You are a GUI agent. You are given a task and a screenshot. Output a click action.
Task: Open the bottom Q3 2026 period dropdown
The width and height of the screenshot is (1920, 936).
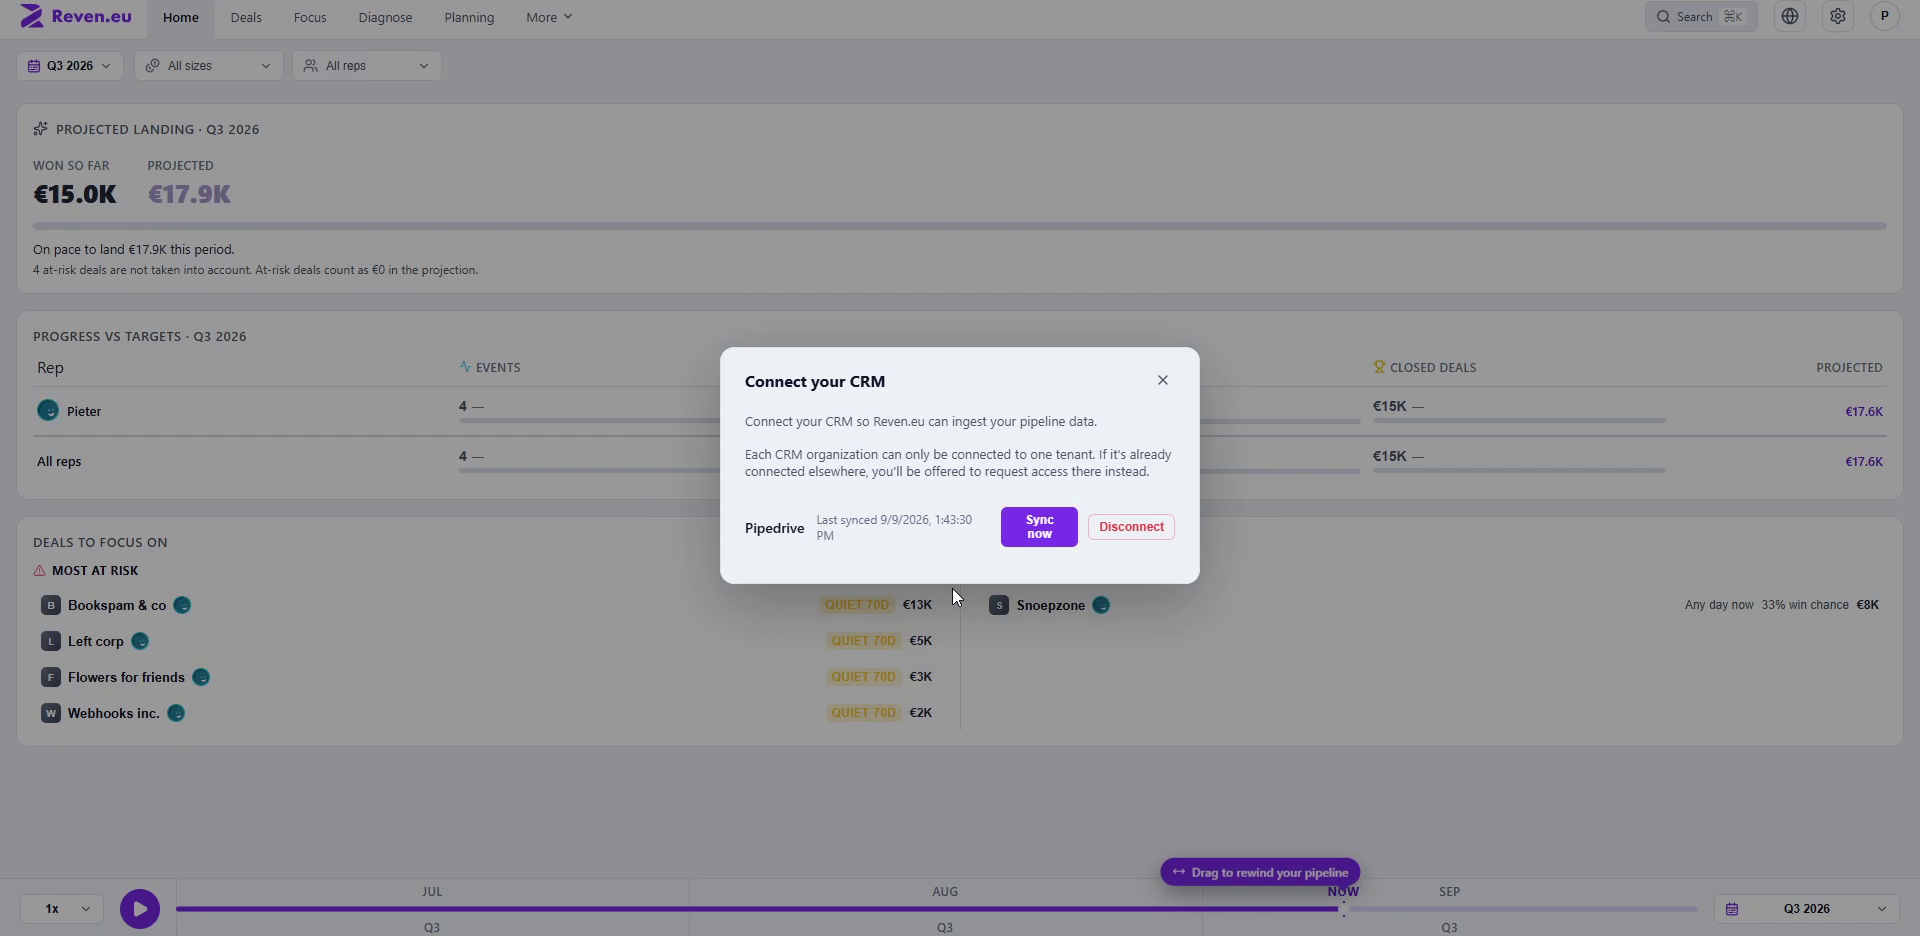pos(1808,909)
